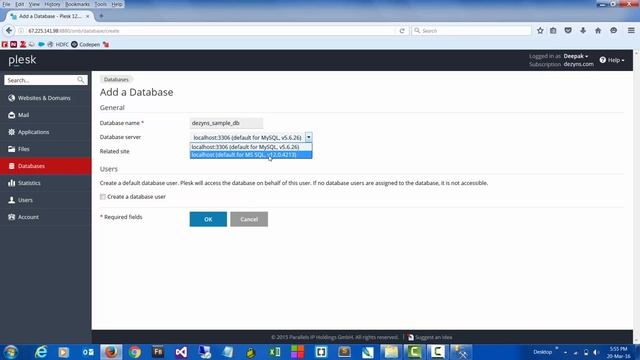Bookmark this page with the star icon
Viewport: 640px width, 360px height.
(540, 31)
